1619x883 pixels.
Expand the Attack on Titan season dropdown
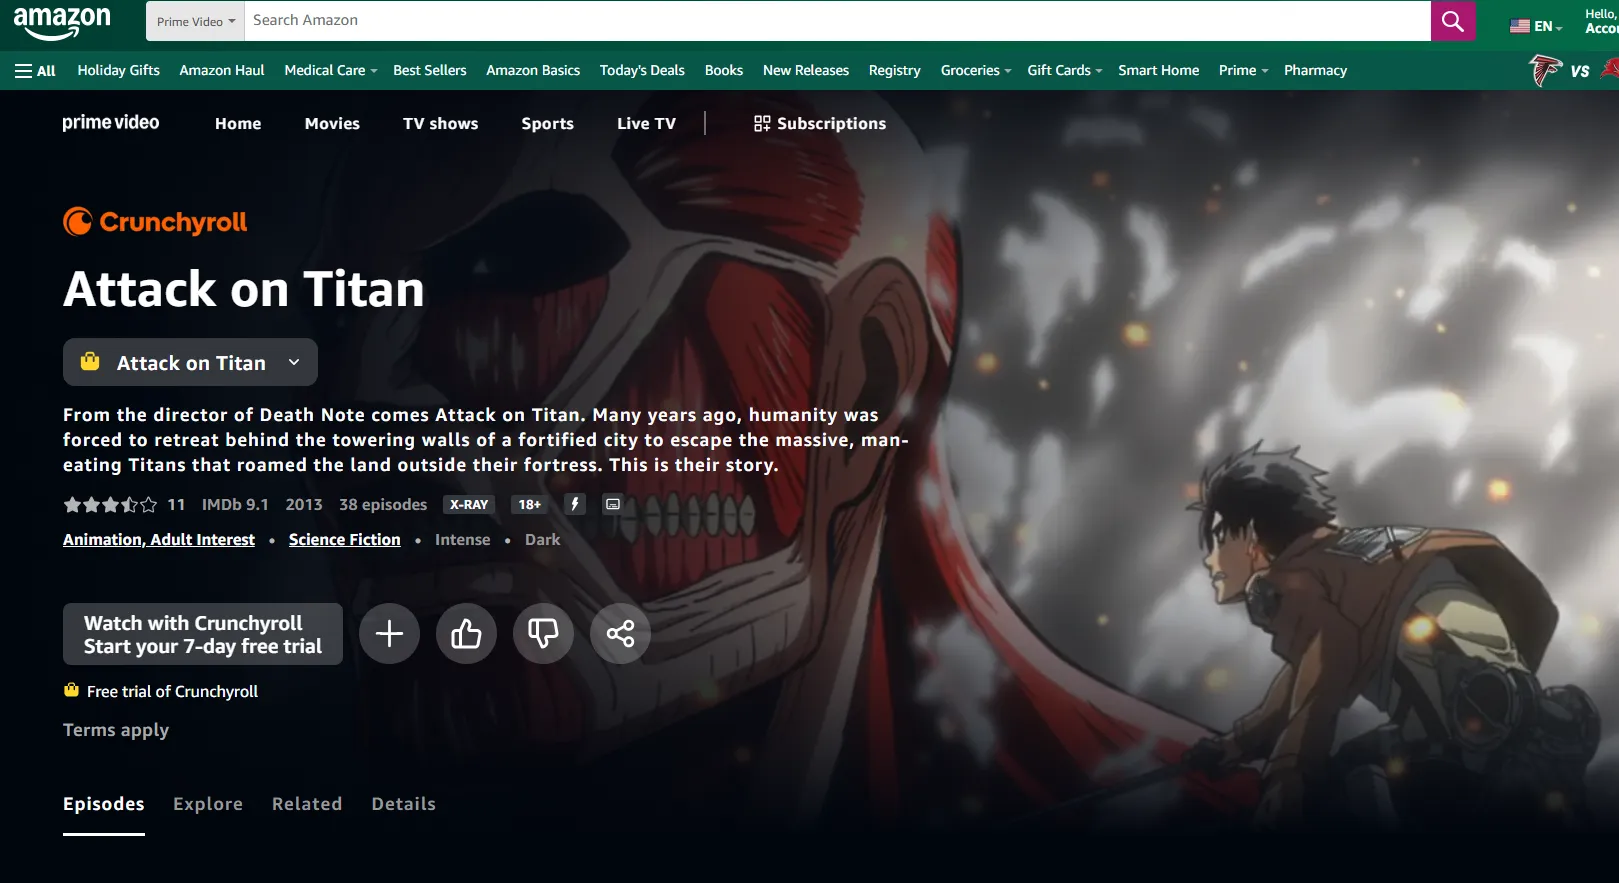point(190,363)
